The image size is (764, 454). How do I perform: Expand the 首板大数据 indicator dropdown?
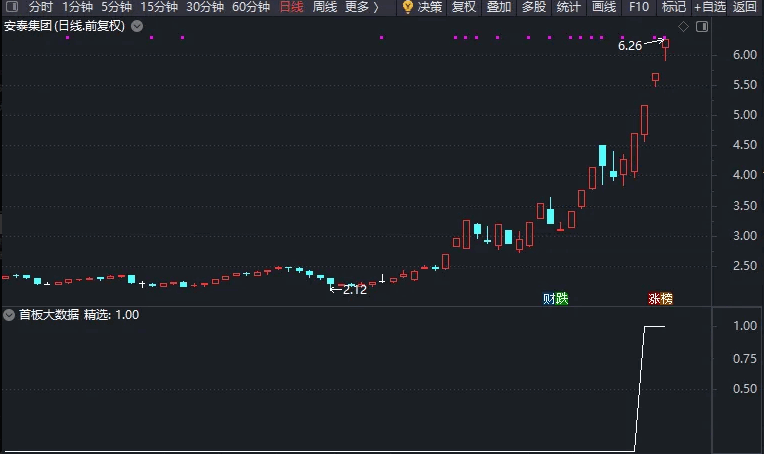[x=9, y=315]
